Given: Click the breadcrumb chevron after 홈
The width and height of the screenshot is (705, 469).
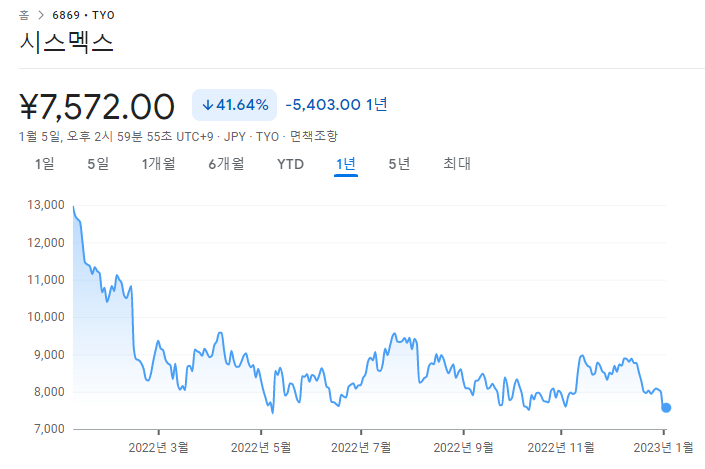Looking at the screenshot, I should click(x=41, y=15).
